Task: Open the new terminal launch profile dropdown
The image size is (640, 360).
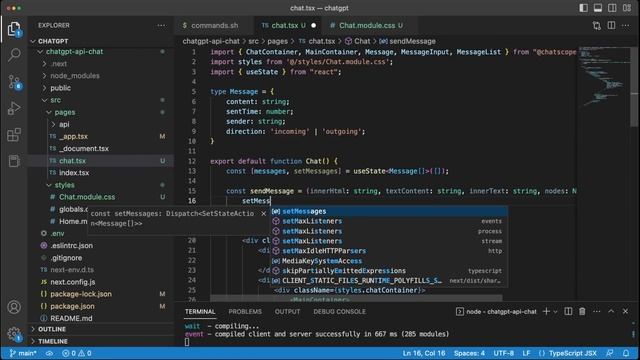Action: [555, 312]
